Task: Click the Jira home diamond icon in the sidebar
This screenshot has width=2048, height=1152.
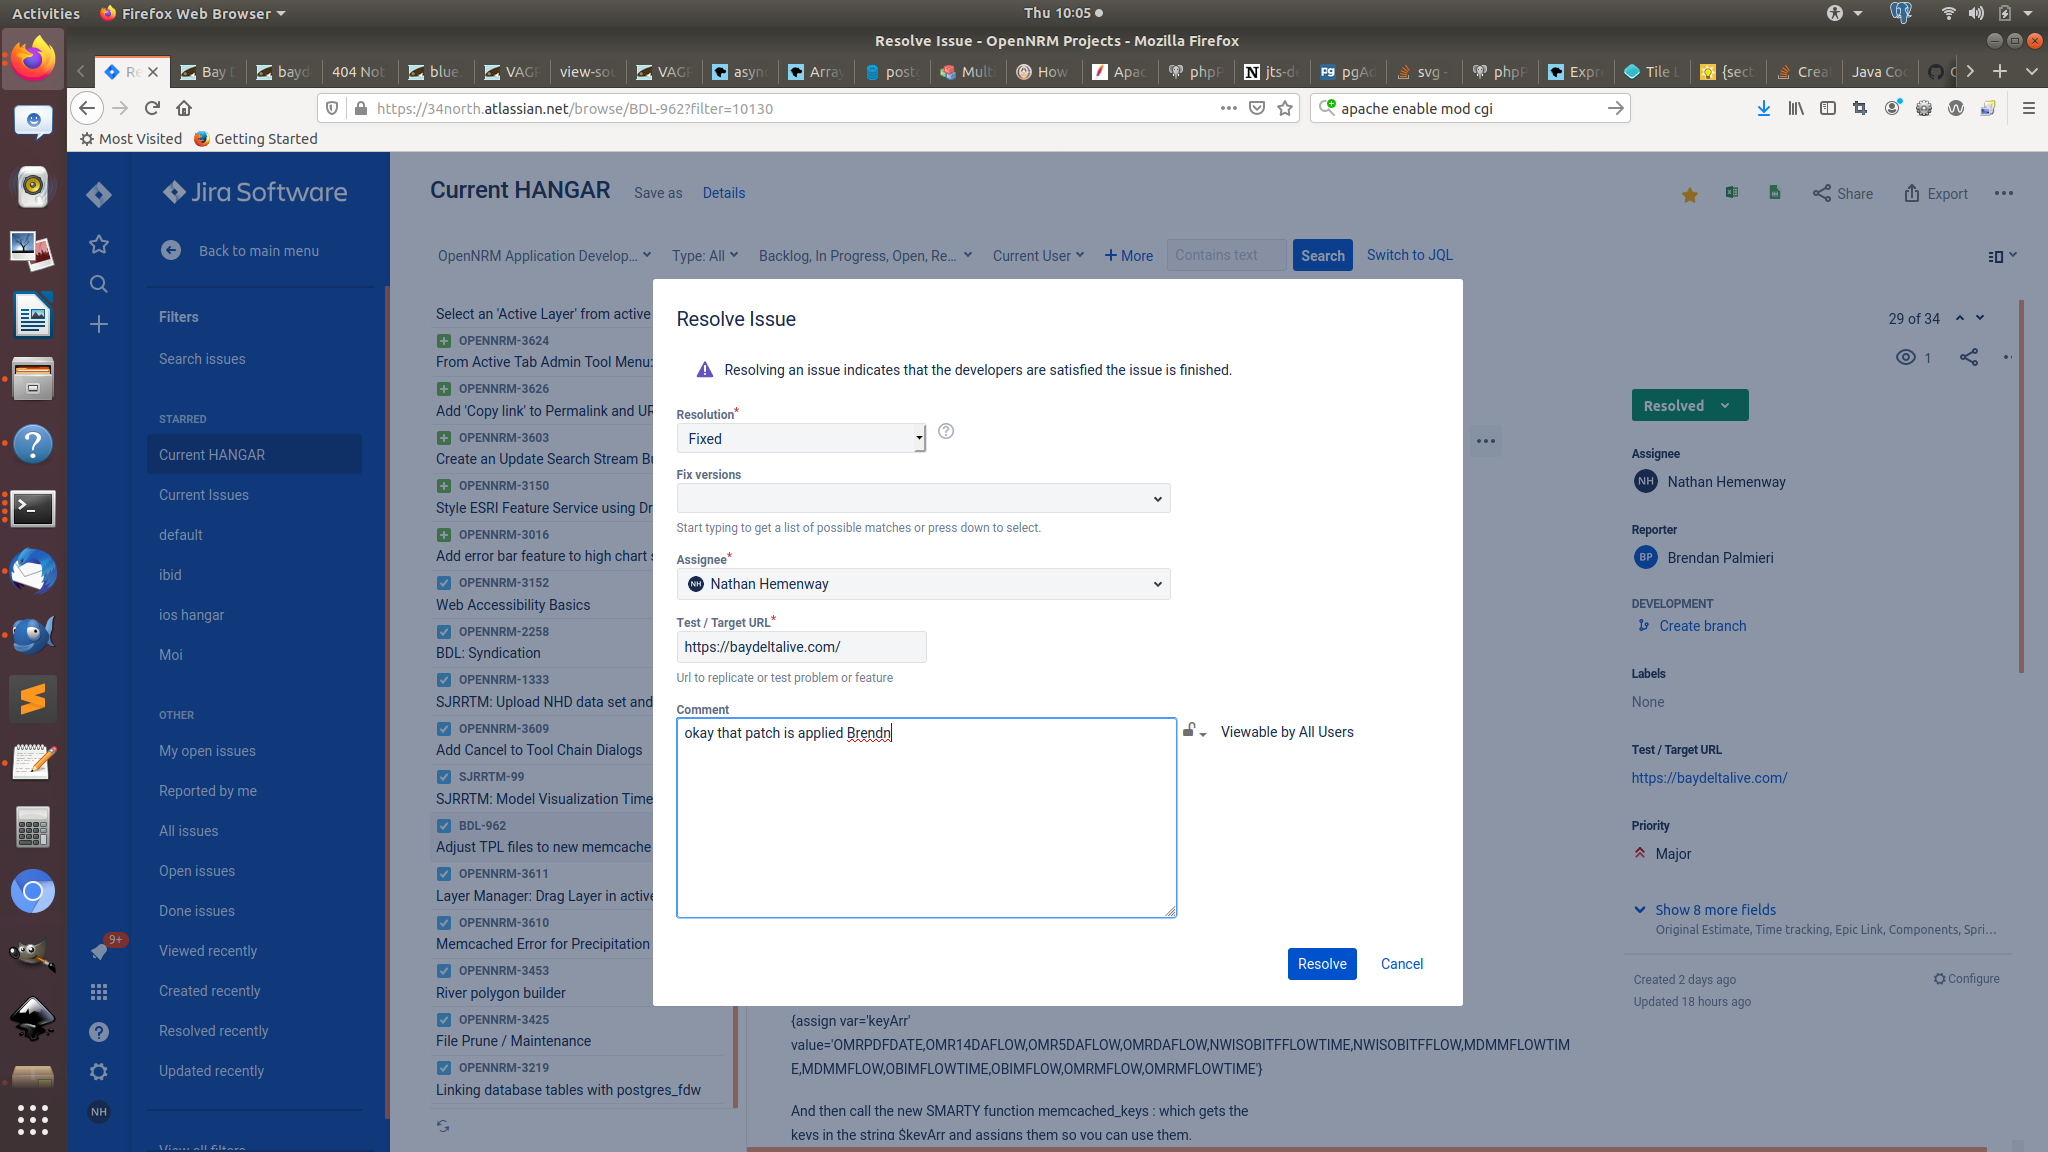Action: [x=98, y=194]
